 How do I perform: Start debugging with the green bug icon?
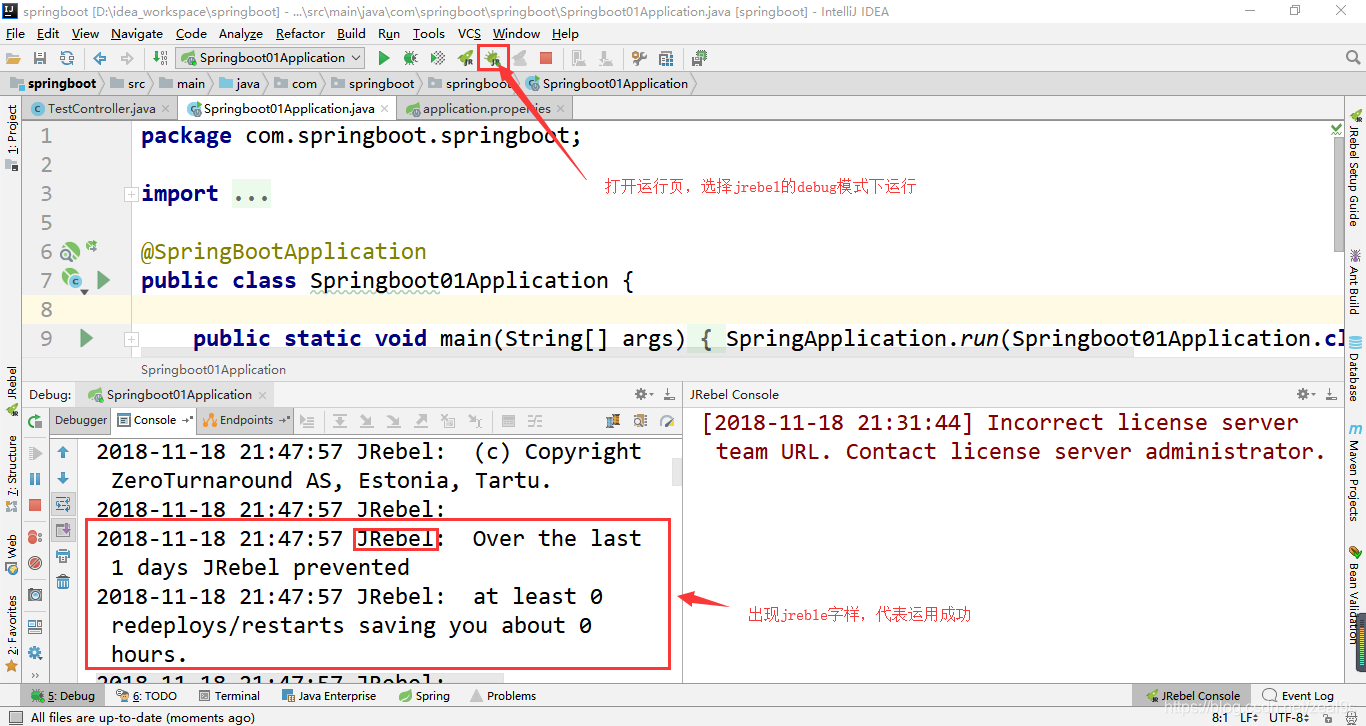point(410,59)
